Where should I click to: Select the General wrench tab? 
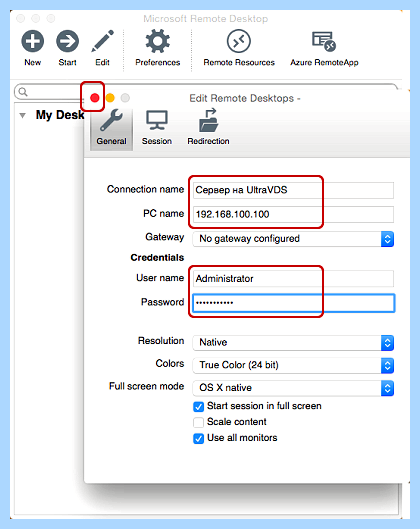point(111,129)
